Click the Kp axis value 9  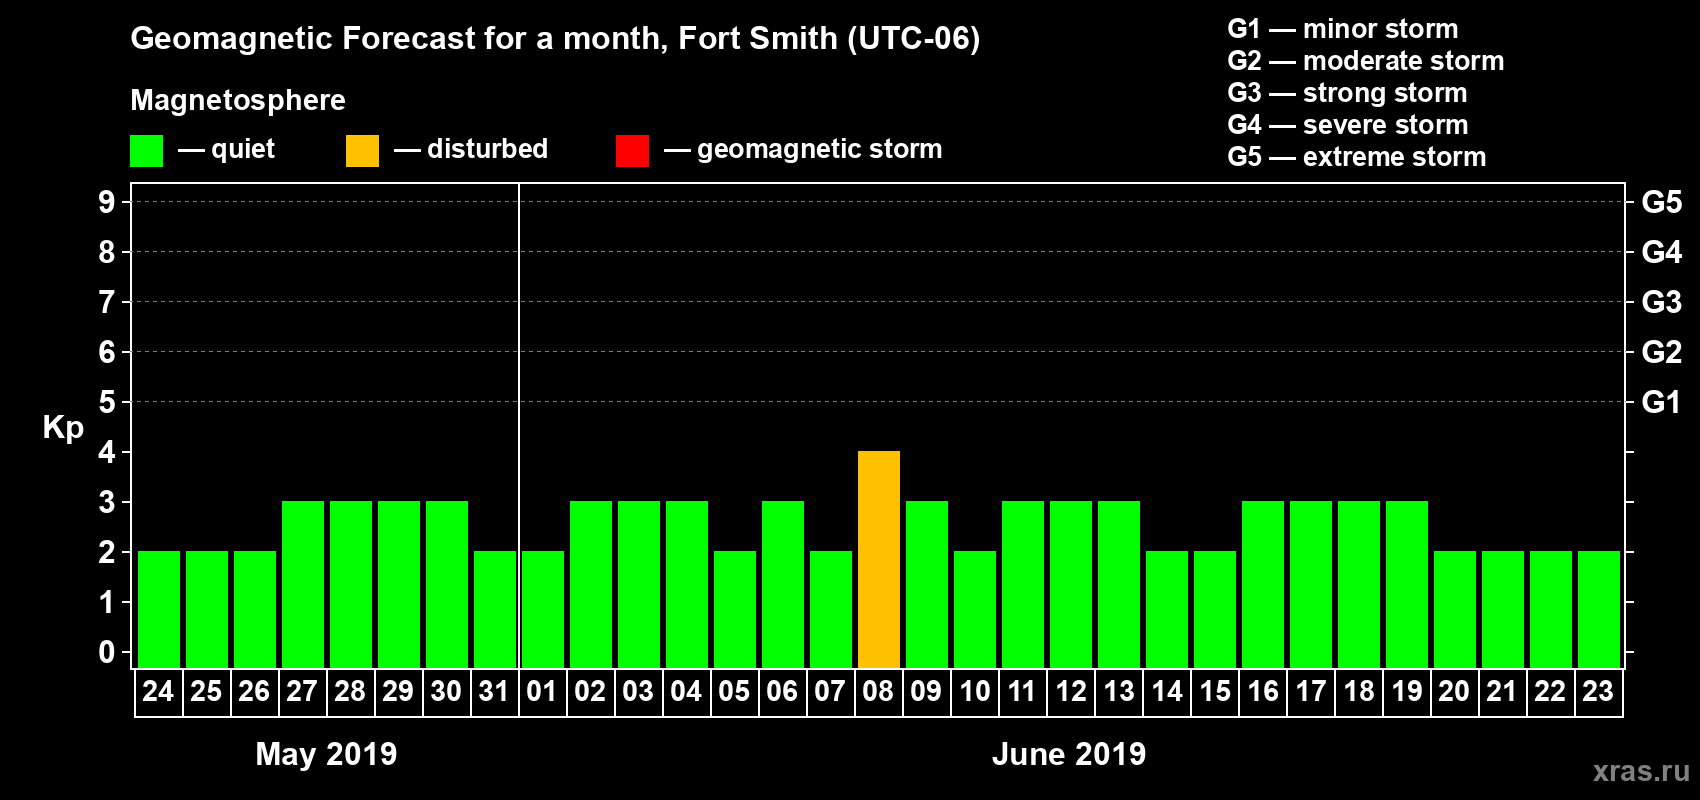point(107,202)
